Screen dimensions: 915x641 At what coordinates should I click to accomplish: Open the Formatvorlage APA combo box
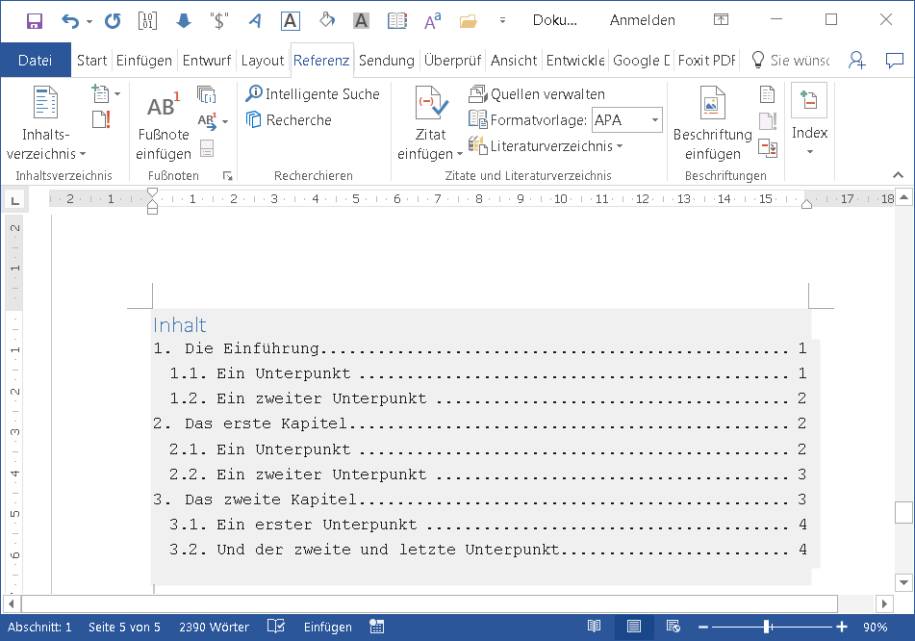[627, 120]
